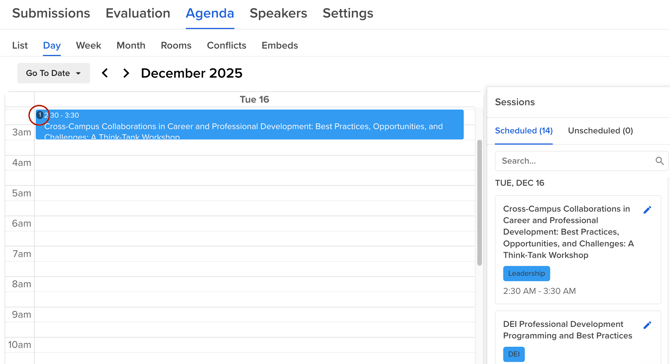670x364 pixels.
Task: Click the 9am time label
Action: point(21,314)
